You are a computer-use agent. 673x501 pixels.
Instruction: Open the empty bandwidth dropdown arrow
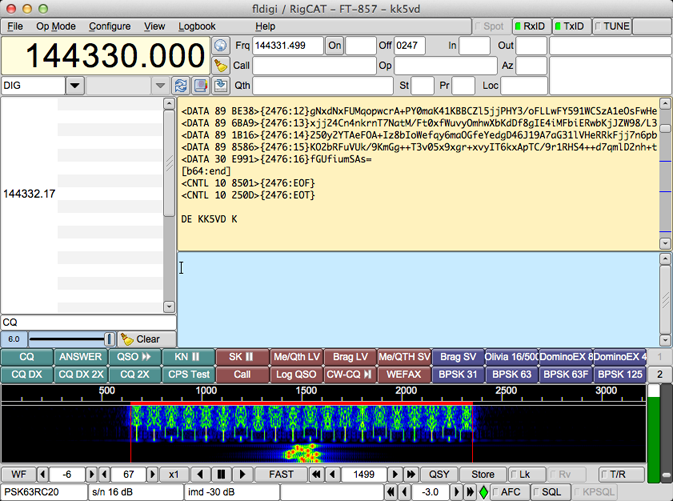pos(160,85)
